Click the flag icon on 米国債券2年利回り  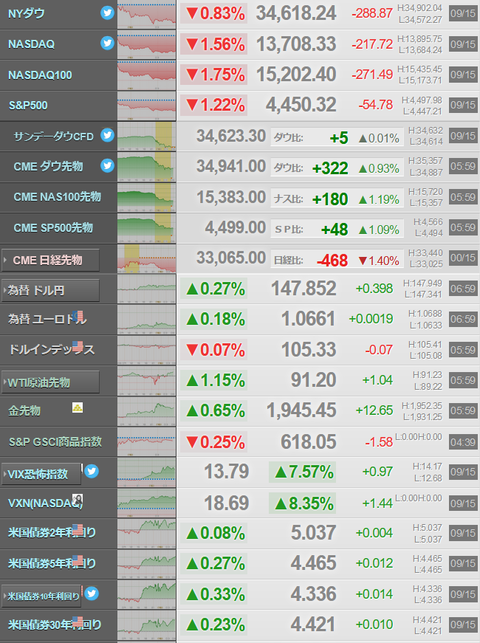point(78,529)
